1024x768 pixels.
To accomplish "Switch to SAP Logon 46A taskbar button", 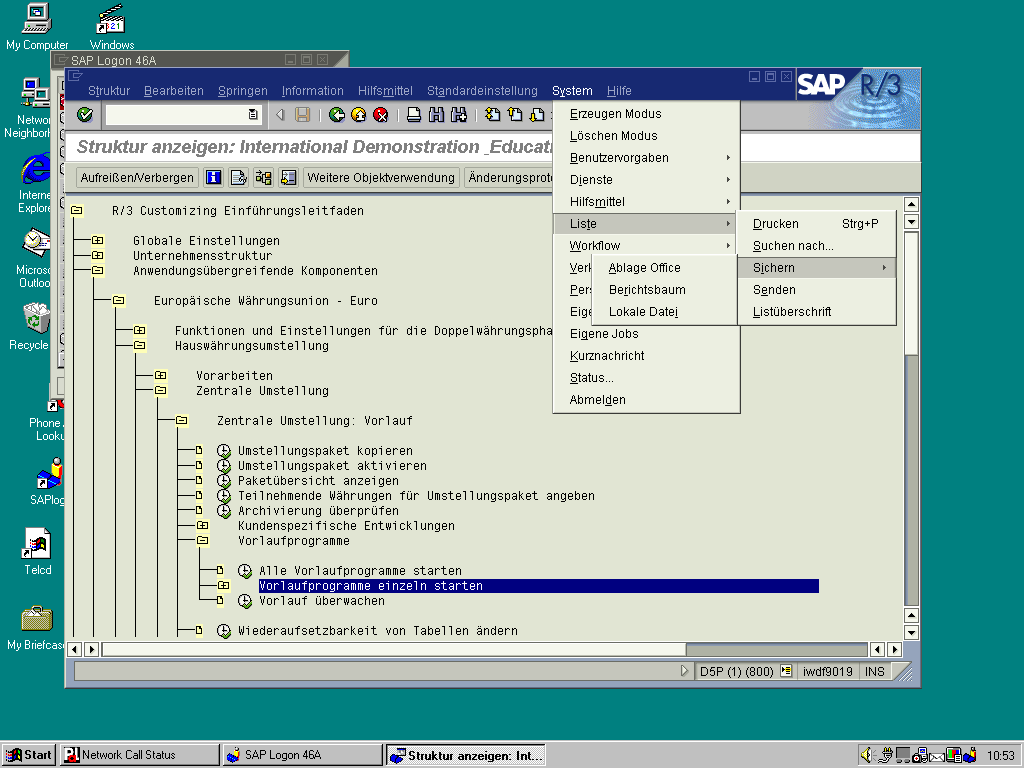I will tap(302, 755).
